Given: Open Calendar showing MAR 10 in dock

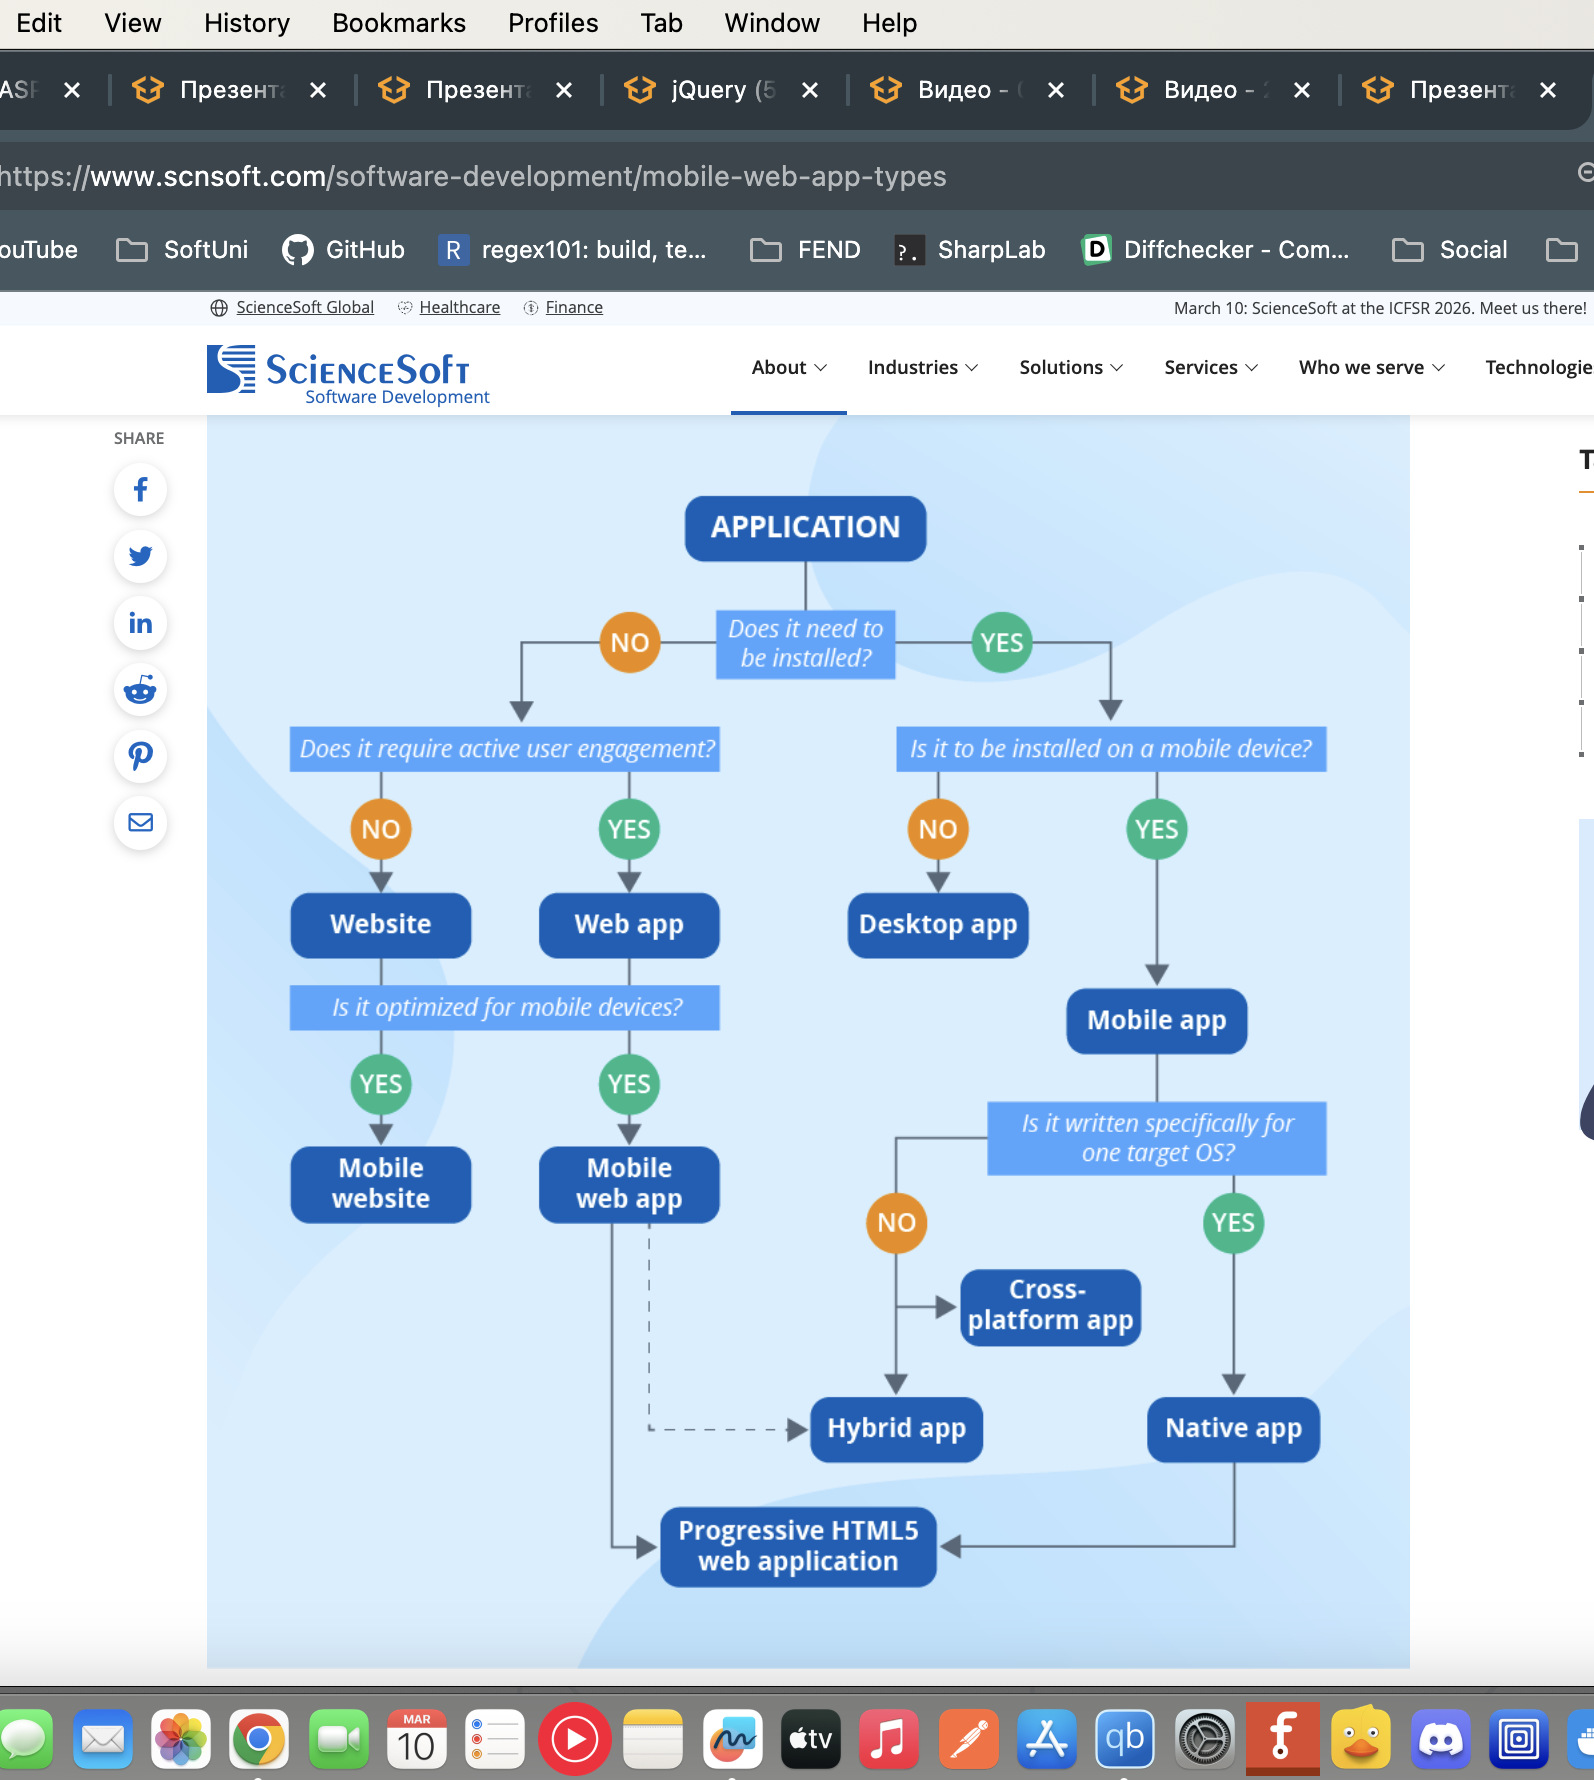Looking at the screenshot, I should coord(416,1740).
